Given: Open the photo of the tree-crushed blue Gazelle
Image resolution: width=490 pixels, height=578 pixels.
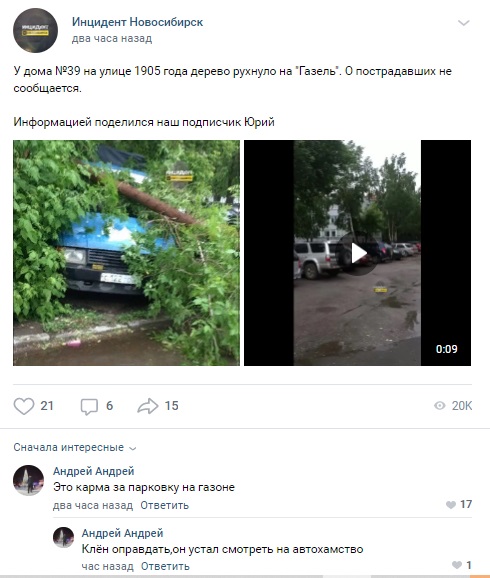Looking at the screenshot, I should (126, 253).
